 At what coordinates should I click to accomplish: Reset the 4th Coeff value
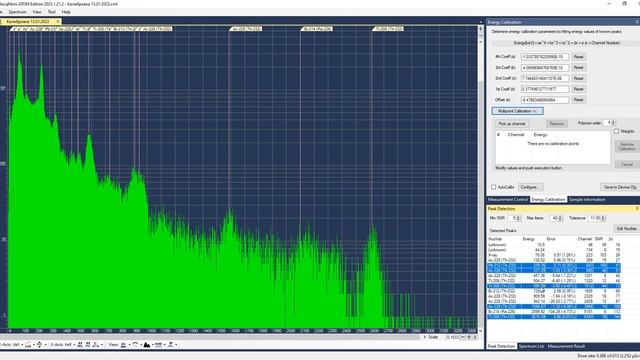click(x=578, y=57)
